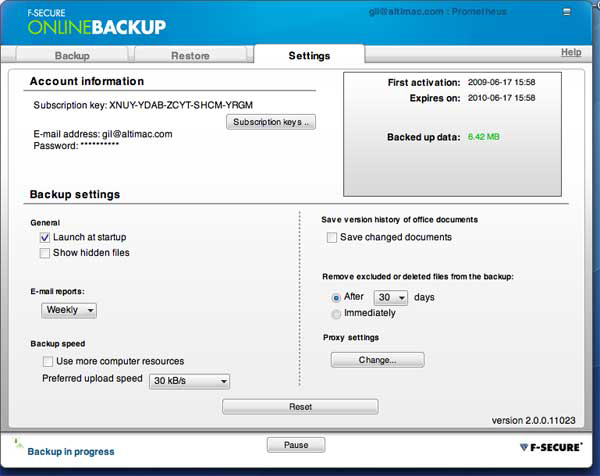Viewport: 600px width, 476px height.
Task: Select the Immediately radio button
Action: click(336, 314)
